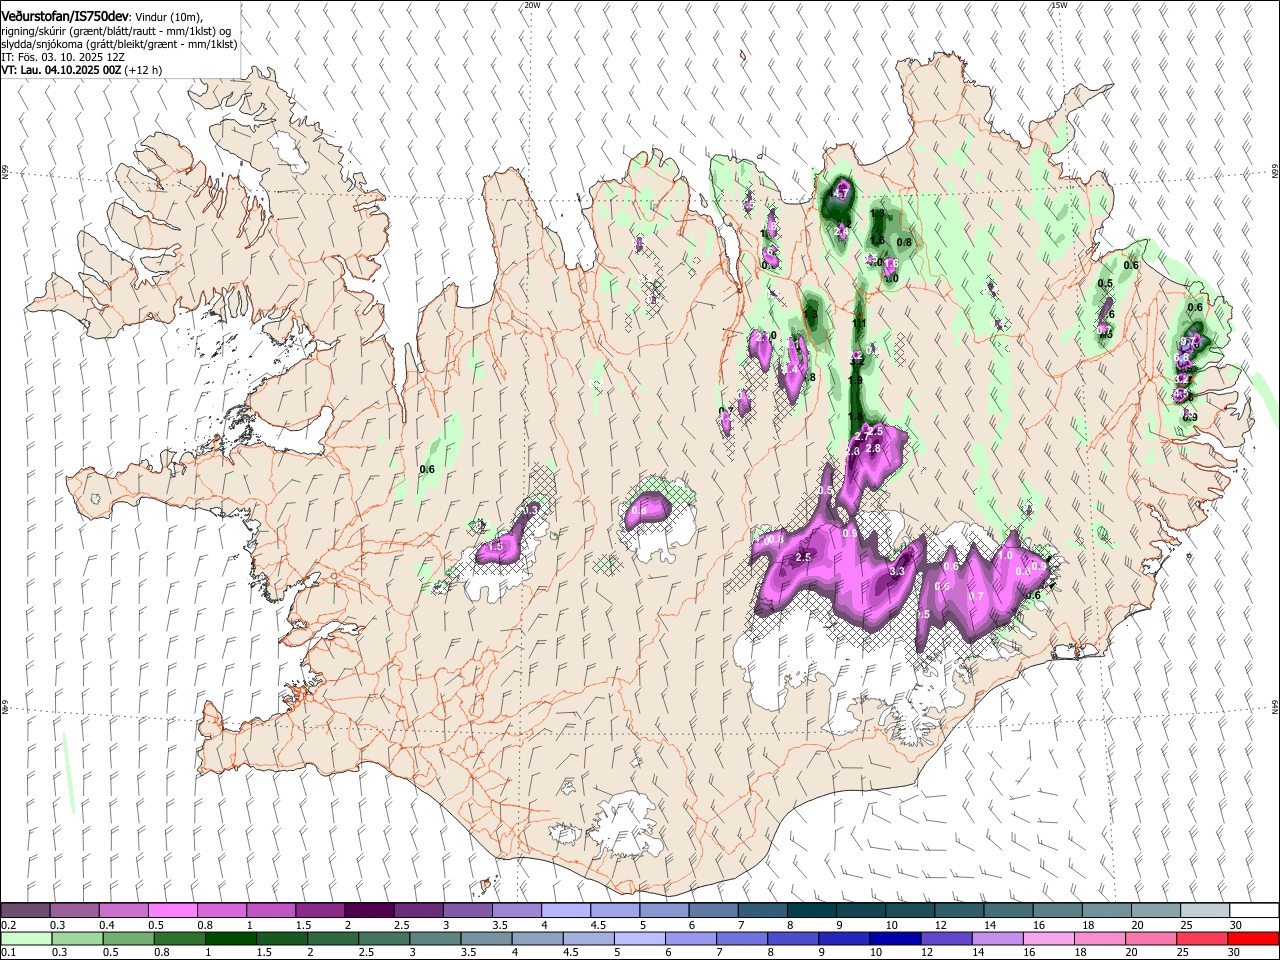Click the 'VT: Lau. 04.10.2025 00Z' valid time

point(61,70)
